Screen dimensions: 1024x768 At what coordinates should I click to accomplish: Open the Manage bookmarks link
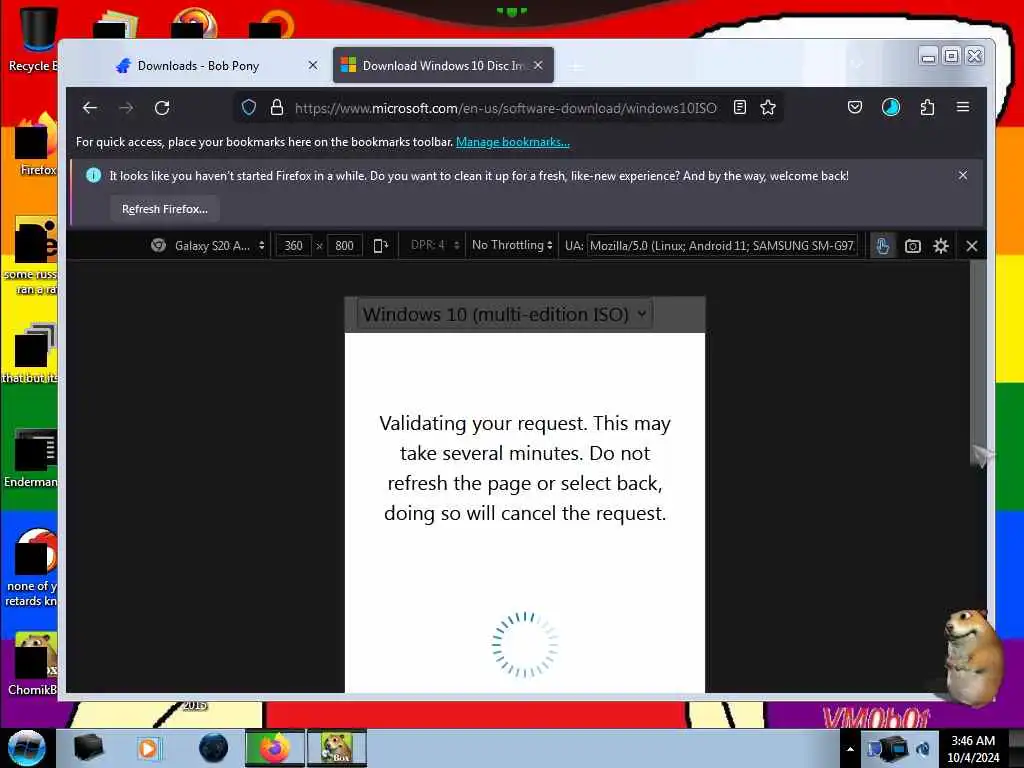[513, 142]
